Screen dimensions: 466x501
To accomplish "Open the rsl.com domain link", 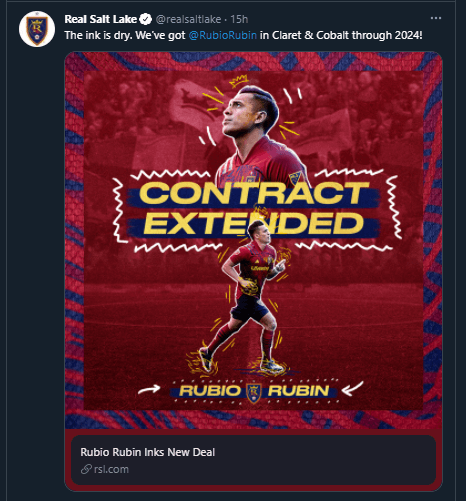I will [111, 469].
